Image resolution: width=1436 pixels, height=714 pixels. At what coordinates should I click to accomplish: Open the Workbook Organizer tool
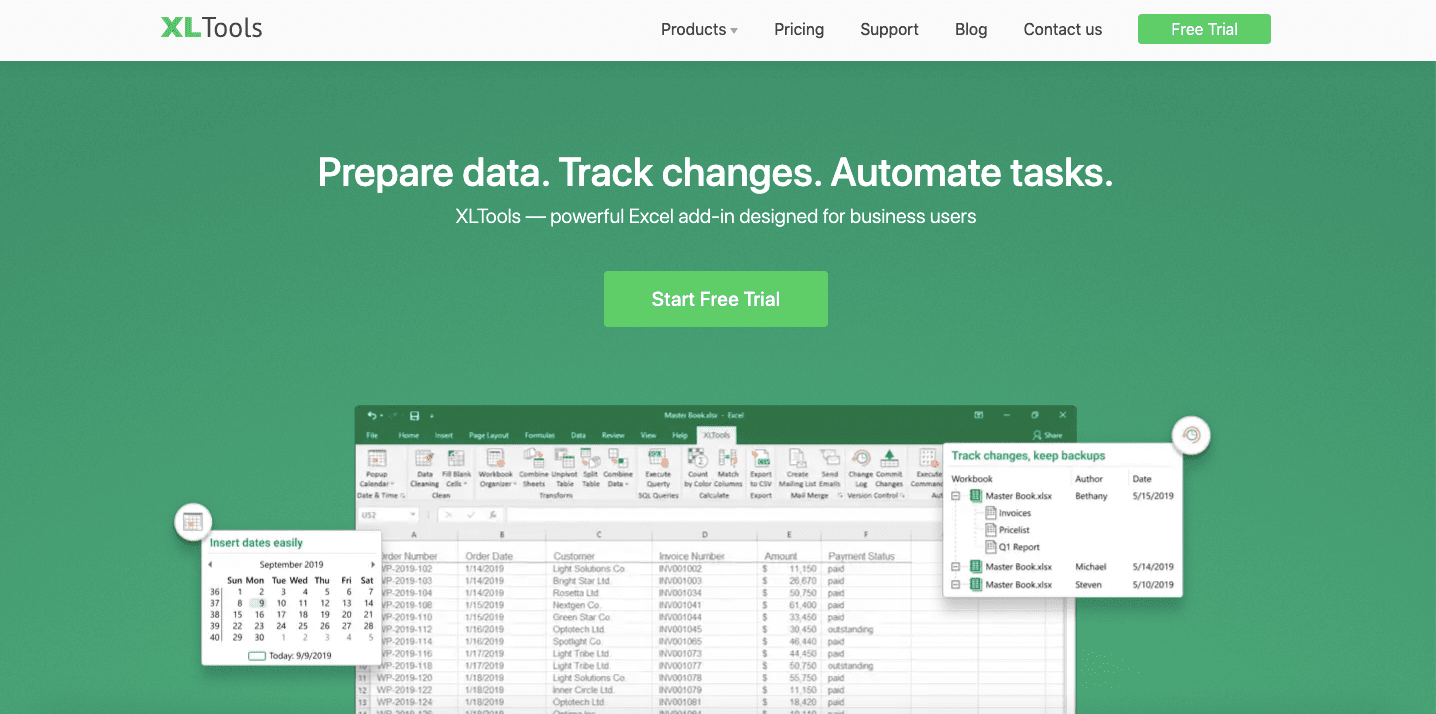pyautogui.click(x=496, y=467)
